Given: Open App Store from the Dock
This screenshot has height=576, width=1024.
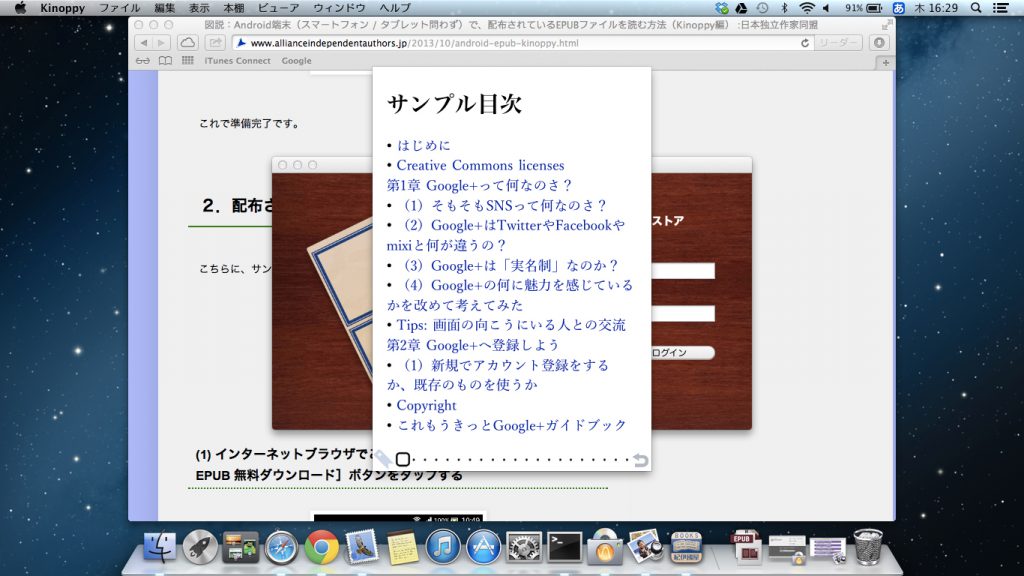Looking at the screenshot, I should coord(483,547).
